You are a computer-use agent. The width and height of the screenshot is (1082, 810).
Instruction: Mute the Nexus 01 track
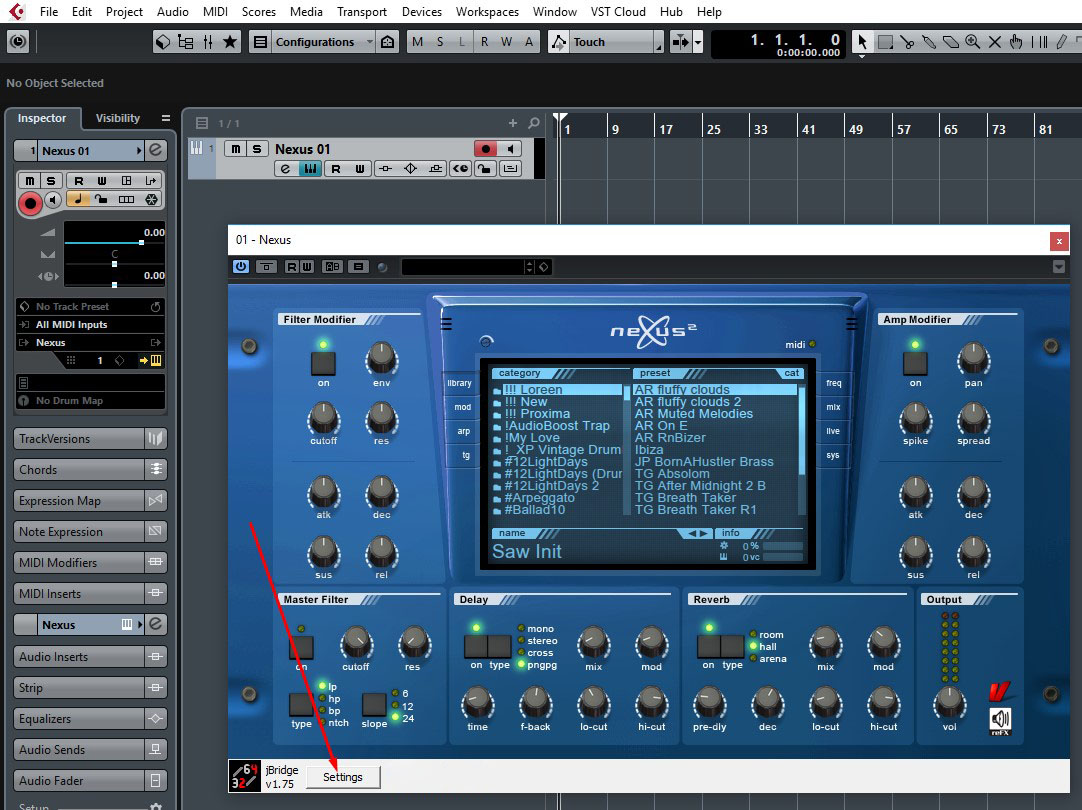pos(235,148)
